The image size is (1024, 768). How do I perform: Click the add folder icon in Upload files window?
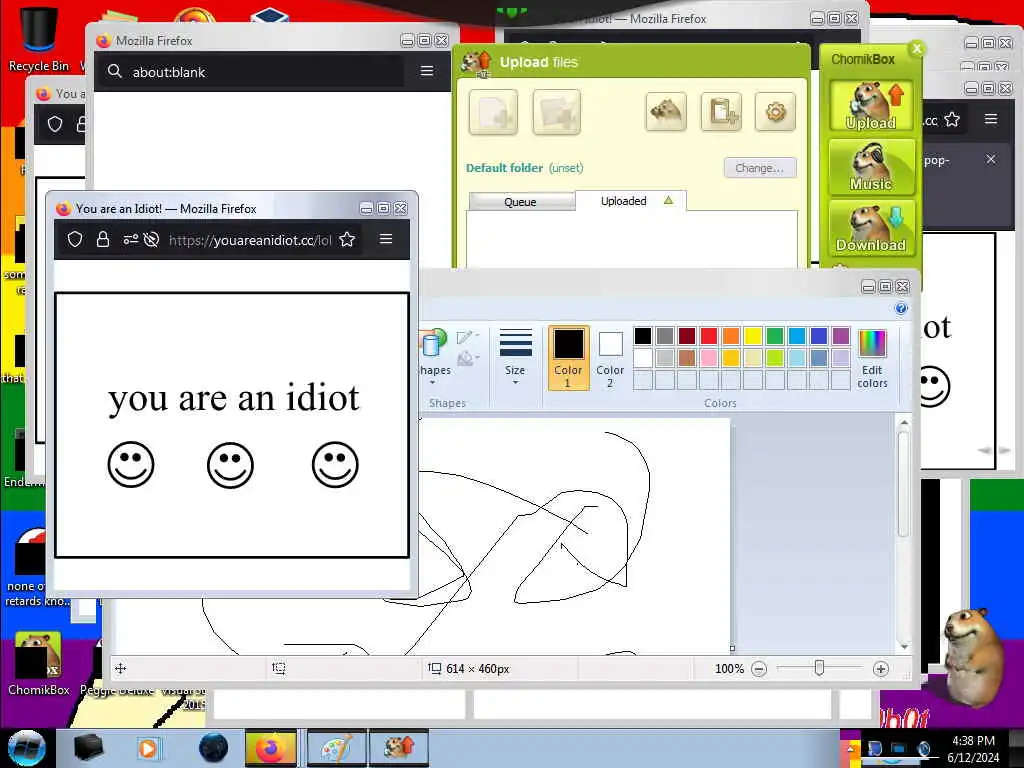[x=556, y=112]
